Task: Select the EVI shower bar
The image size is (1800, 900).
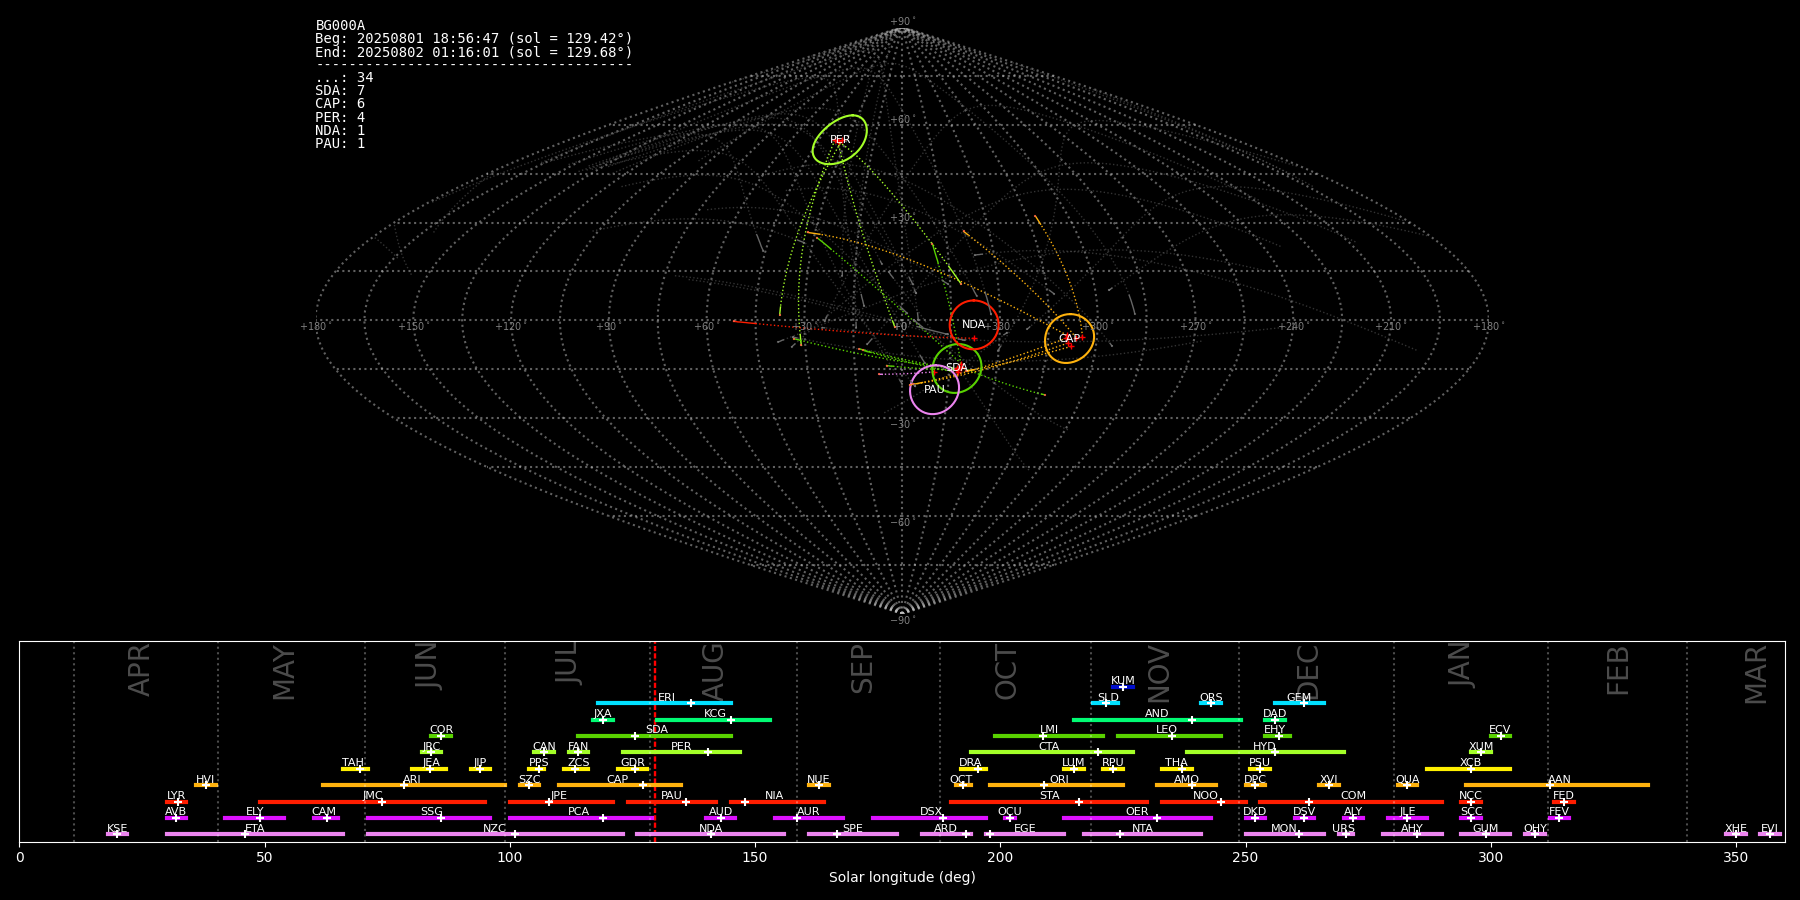Action: tap(1770, 834)
